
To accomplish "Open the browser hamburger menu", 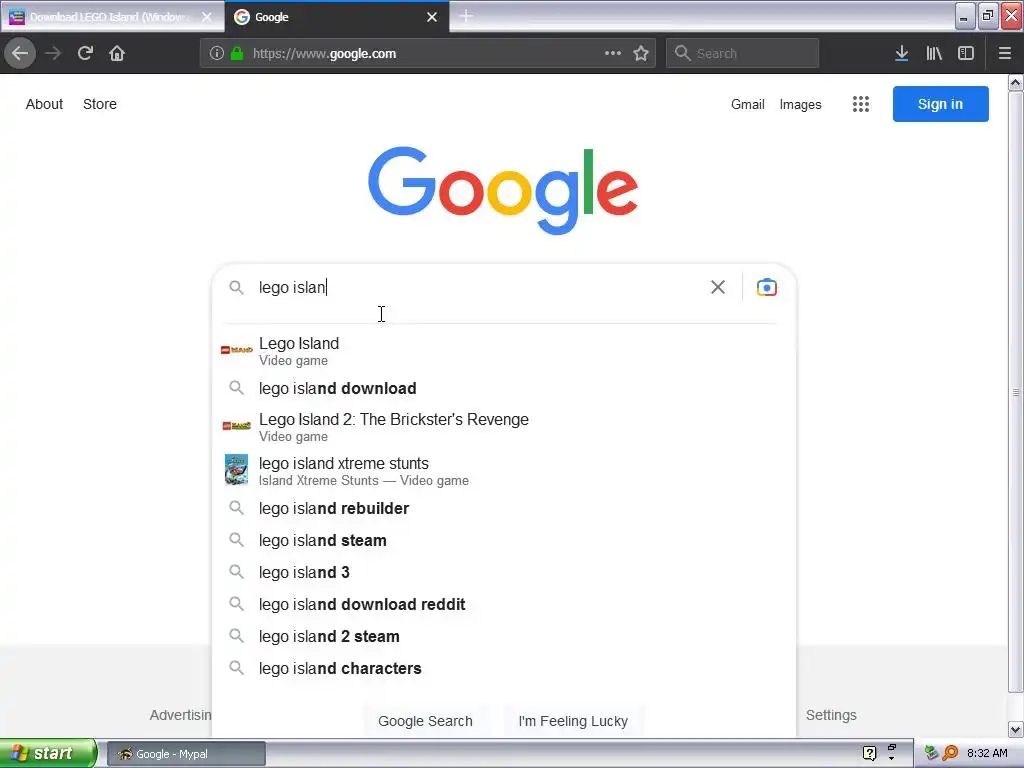I will (x=1004, y=53).
